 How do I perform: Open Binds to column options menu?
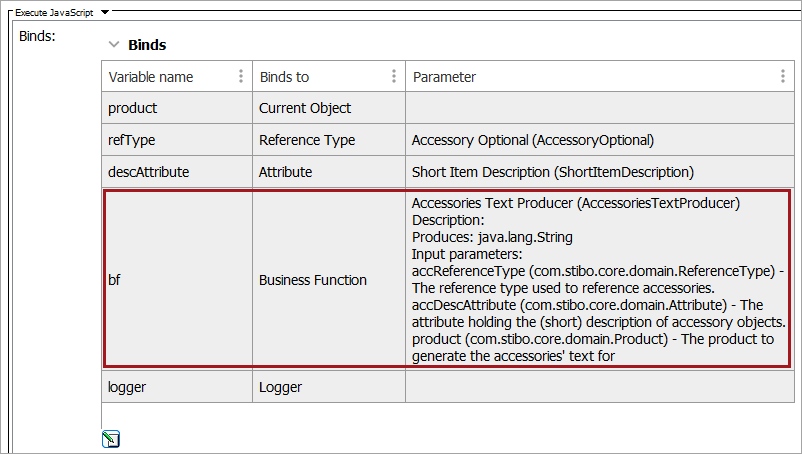(x=394, y=77)
